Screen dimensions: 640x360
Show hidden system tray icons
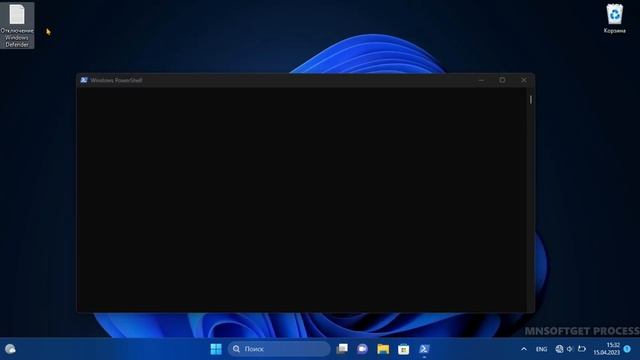pyautogui.click(x=524, y=349)
